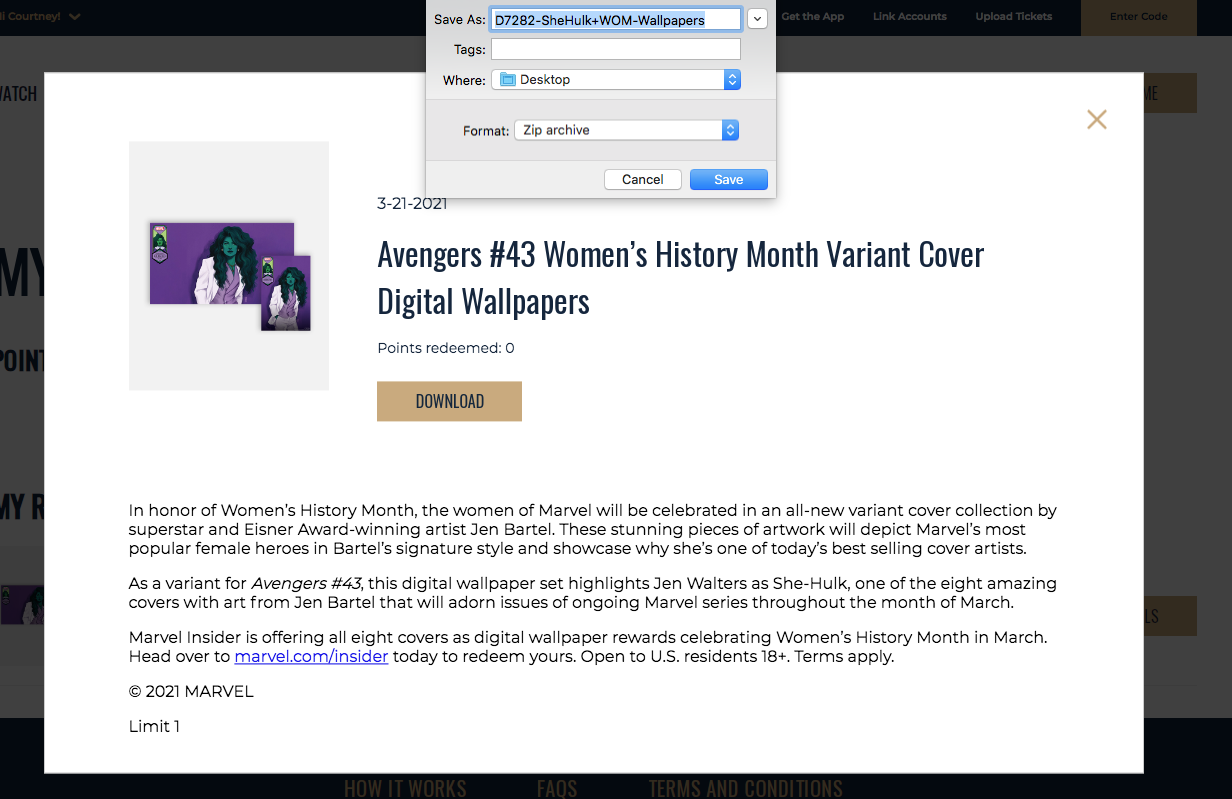Click the © 2021 MARVEL text
This screenshot has height=799, width=1232.
point(191,692)
